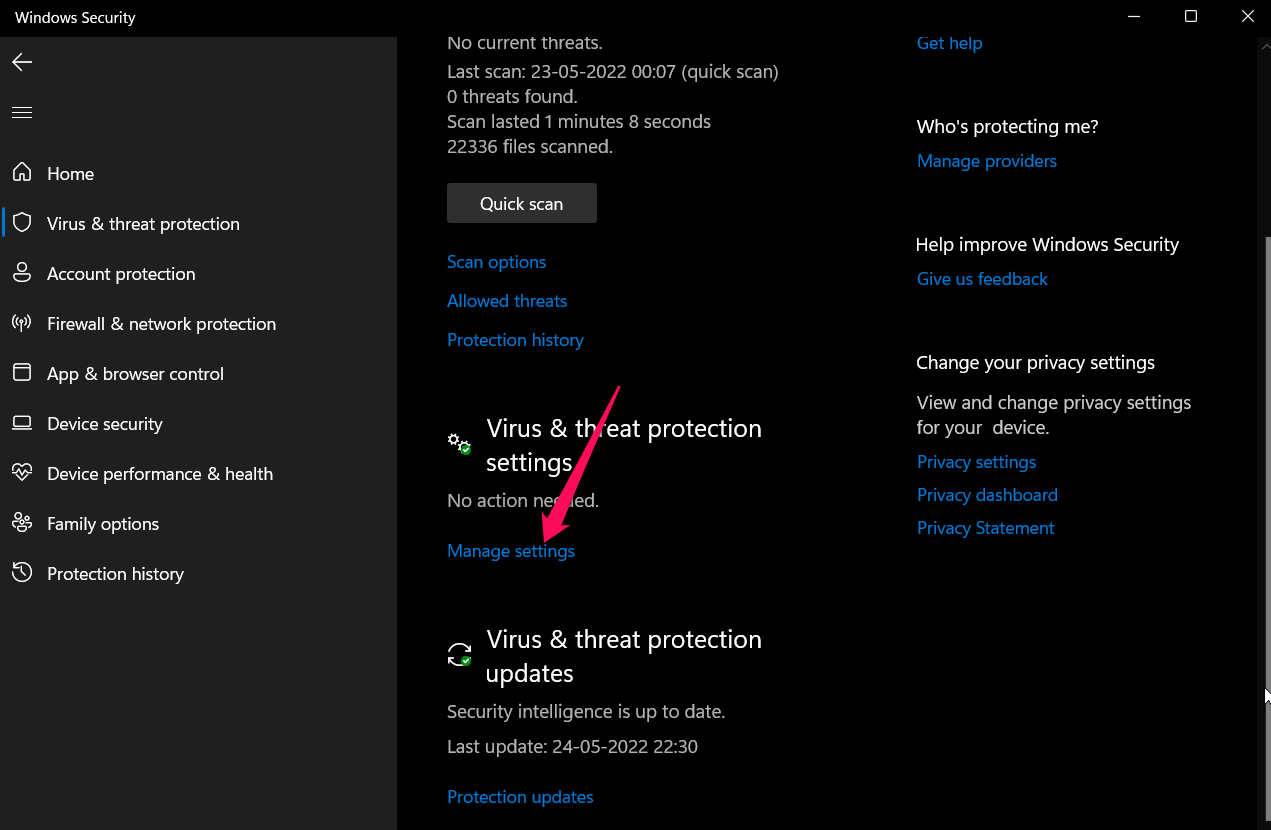Click the Family options people icon

[22, 523]
